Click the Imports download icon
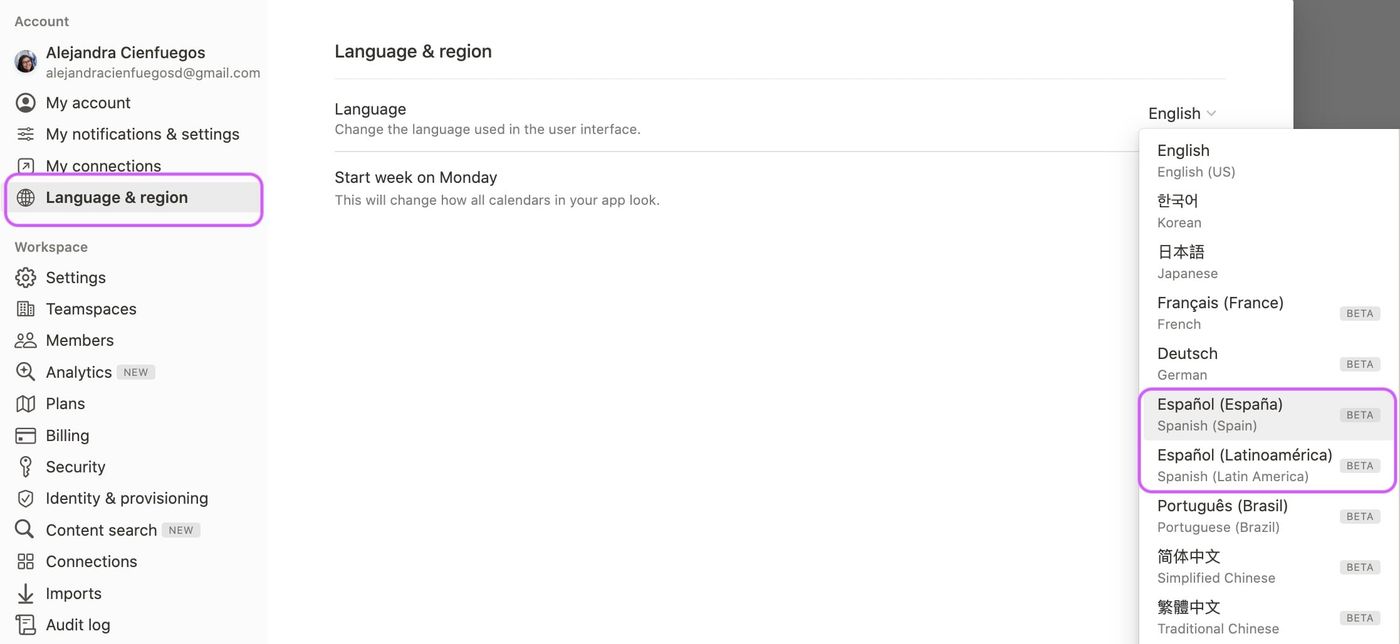Viewport: 1400px width, 644px height. tap(26, 593)
